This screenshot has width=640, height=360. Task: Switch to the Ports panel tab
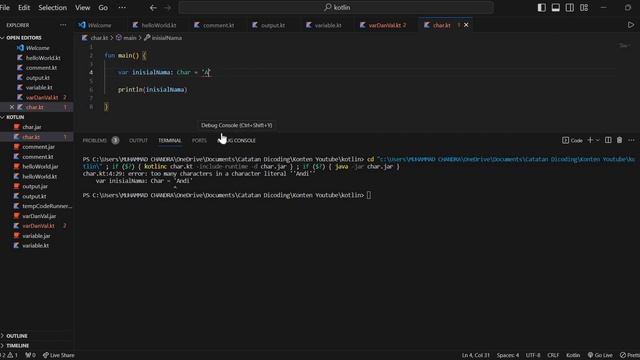199,140
